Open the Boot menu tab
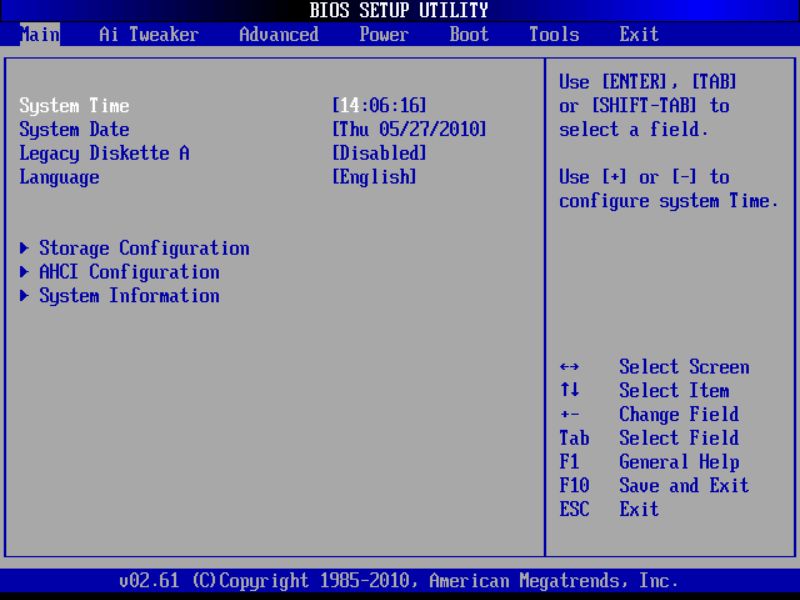The height and width of the screenshot is (600, 800). click(x=467, y=34)
